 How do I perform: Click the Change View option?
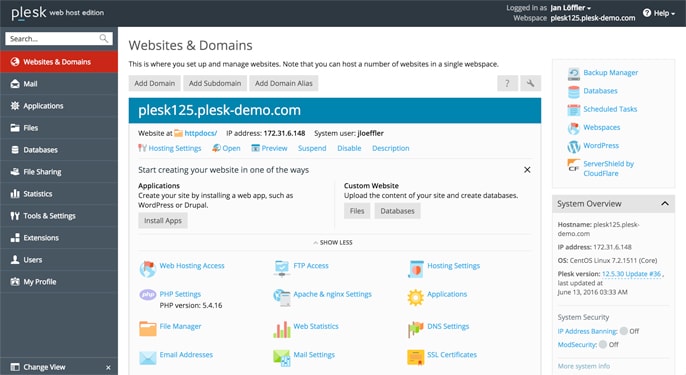pyautogui.click(x=44, y=367)
